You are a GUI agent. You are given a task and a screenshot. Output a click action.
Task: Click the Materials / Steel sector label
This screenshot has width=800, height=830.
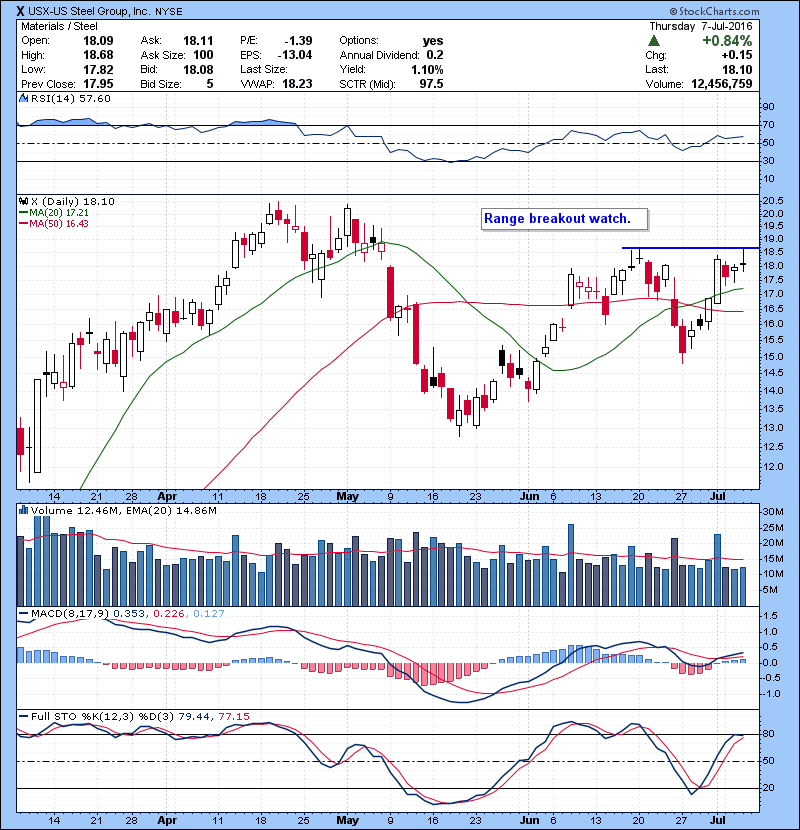pos(59,26)
